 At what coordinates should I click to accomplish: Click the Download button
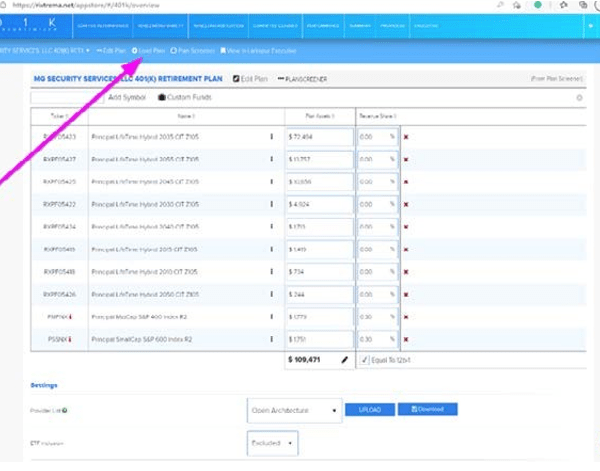tap(427, 409)
